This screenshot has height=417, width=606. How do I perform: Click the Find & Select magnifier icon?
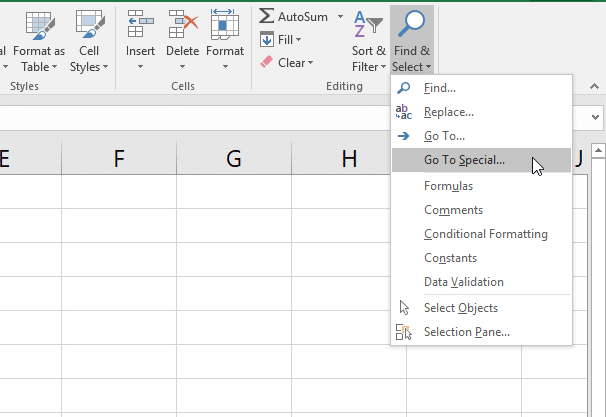click(412, 24)
